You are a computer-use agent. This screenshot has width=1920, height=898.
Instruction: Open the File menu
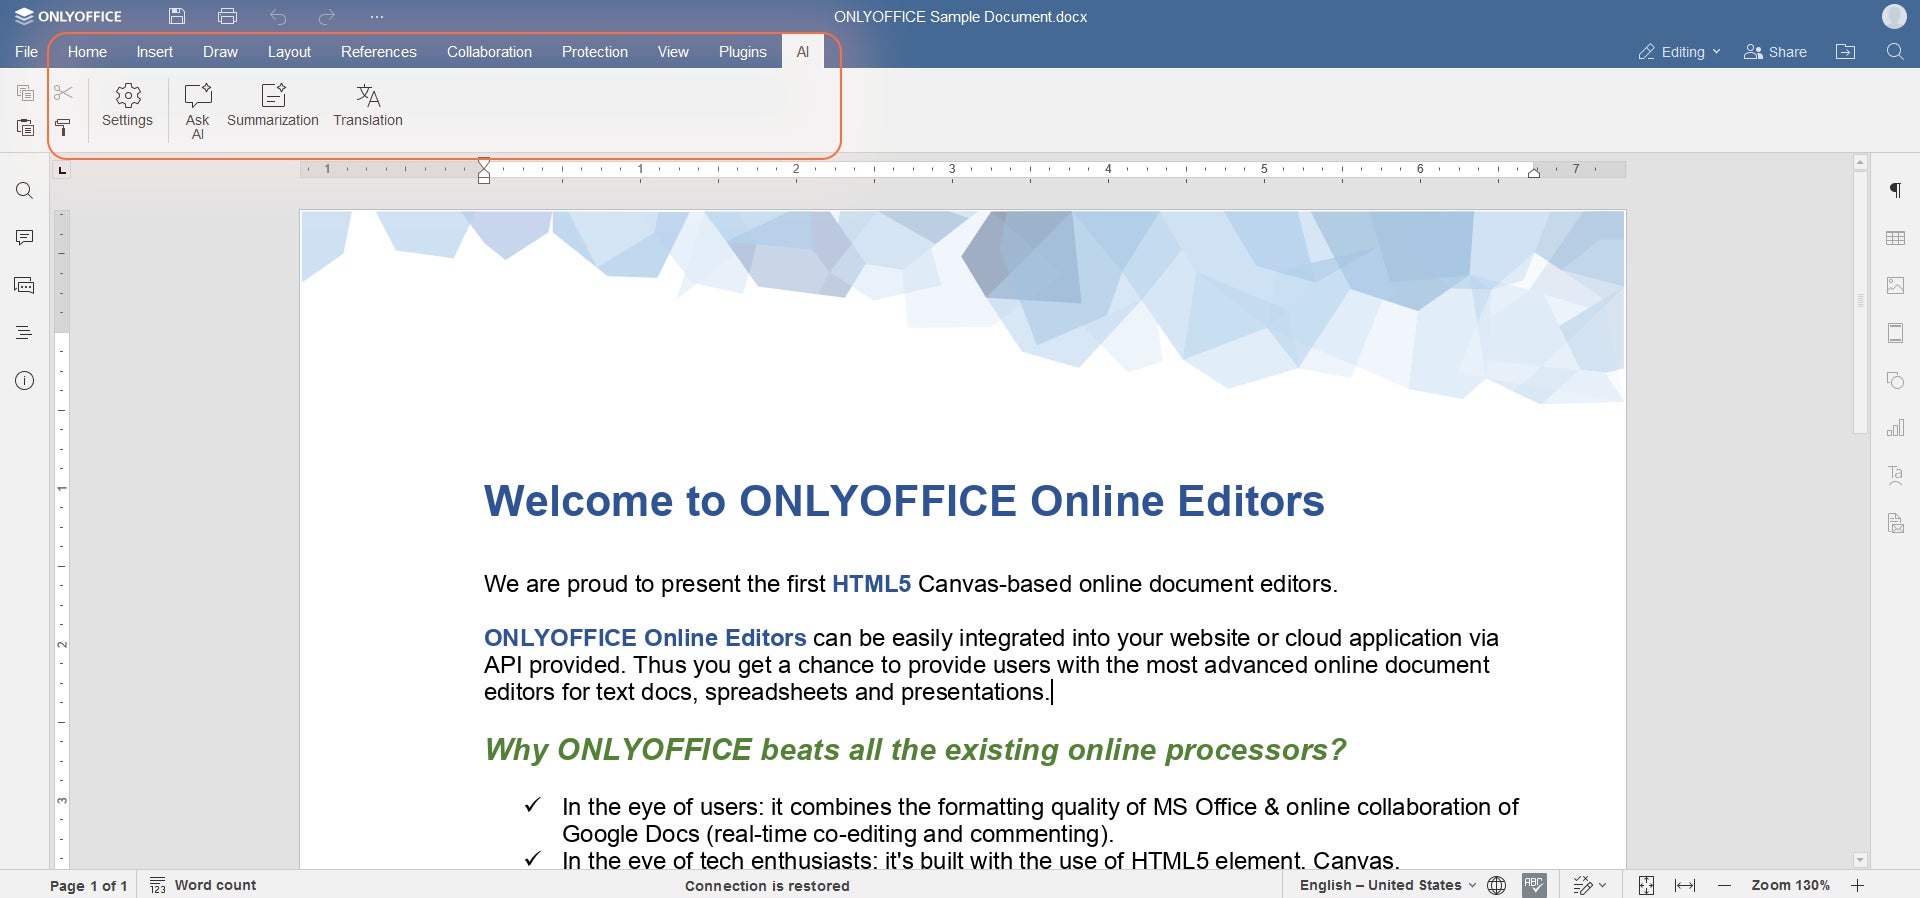tap(27, 52)
